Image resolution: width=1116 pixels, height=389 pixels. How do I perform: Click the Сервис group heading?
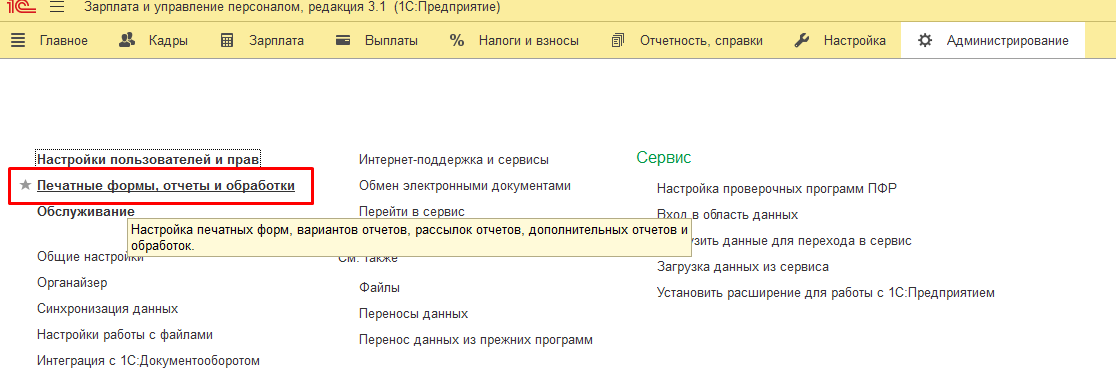[663, 158]
